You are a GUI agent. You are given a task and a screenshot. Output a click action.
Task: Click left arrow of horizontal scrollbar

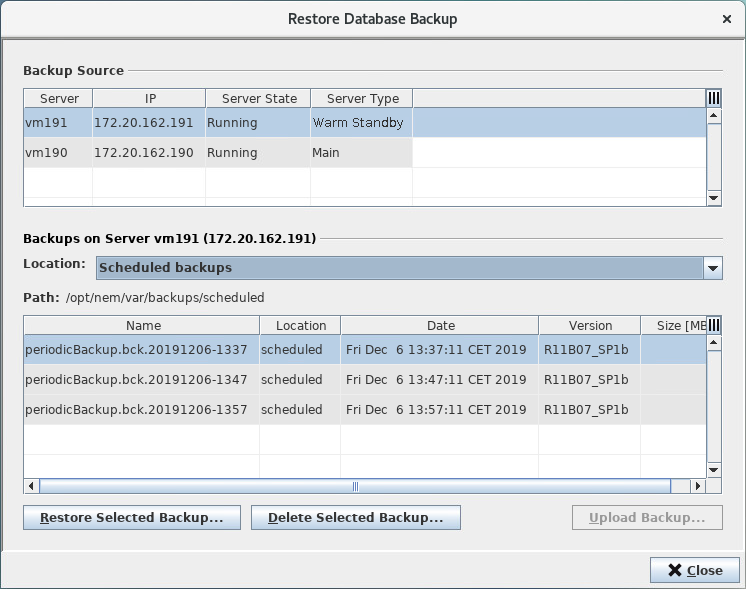(x=32, y=486)
